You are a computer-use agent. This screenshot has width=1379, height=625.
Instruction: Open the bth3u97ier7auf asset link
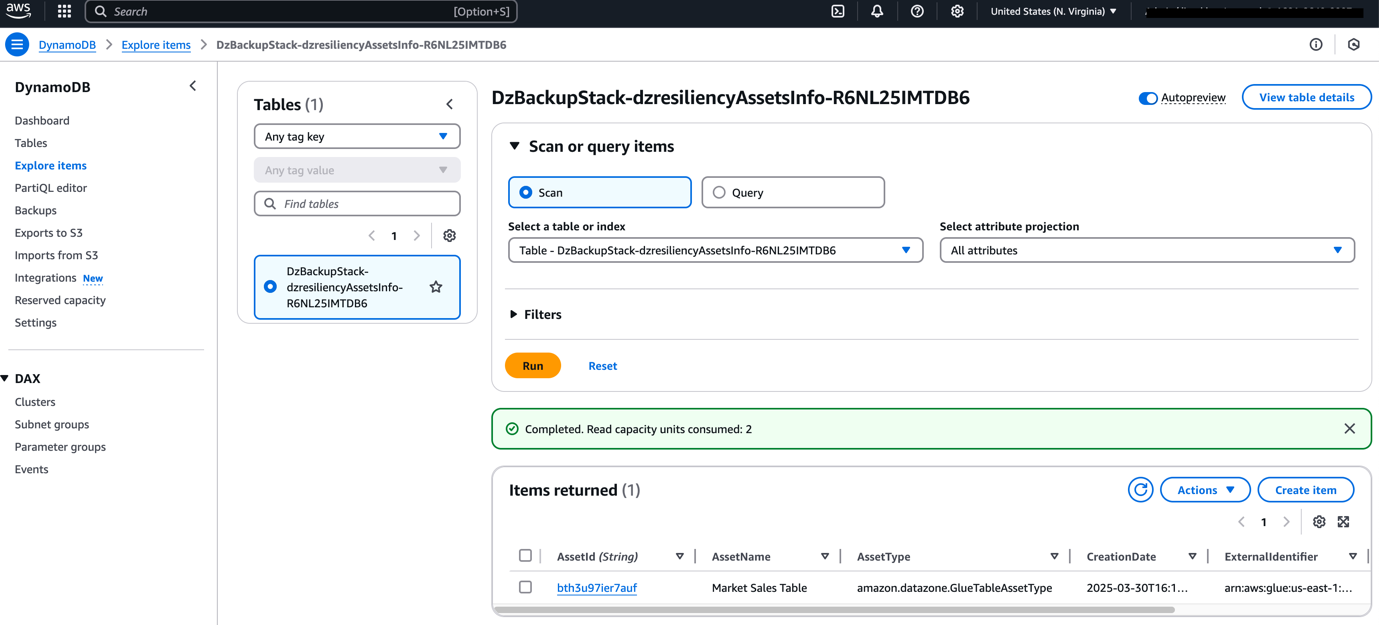[596, 587]
